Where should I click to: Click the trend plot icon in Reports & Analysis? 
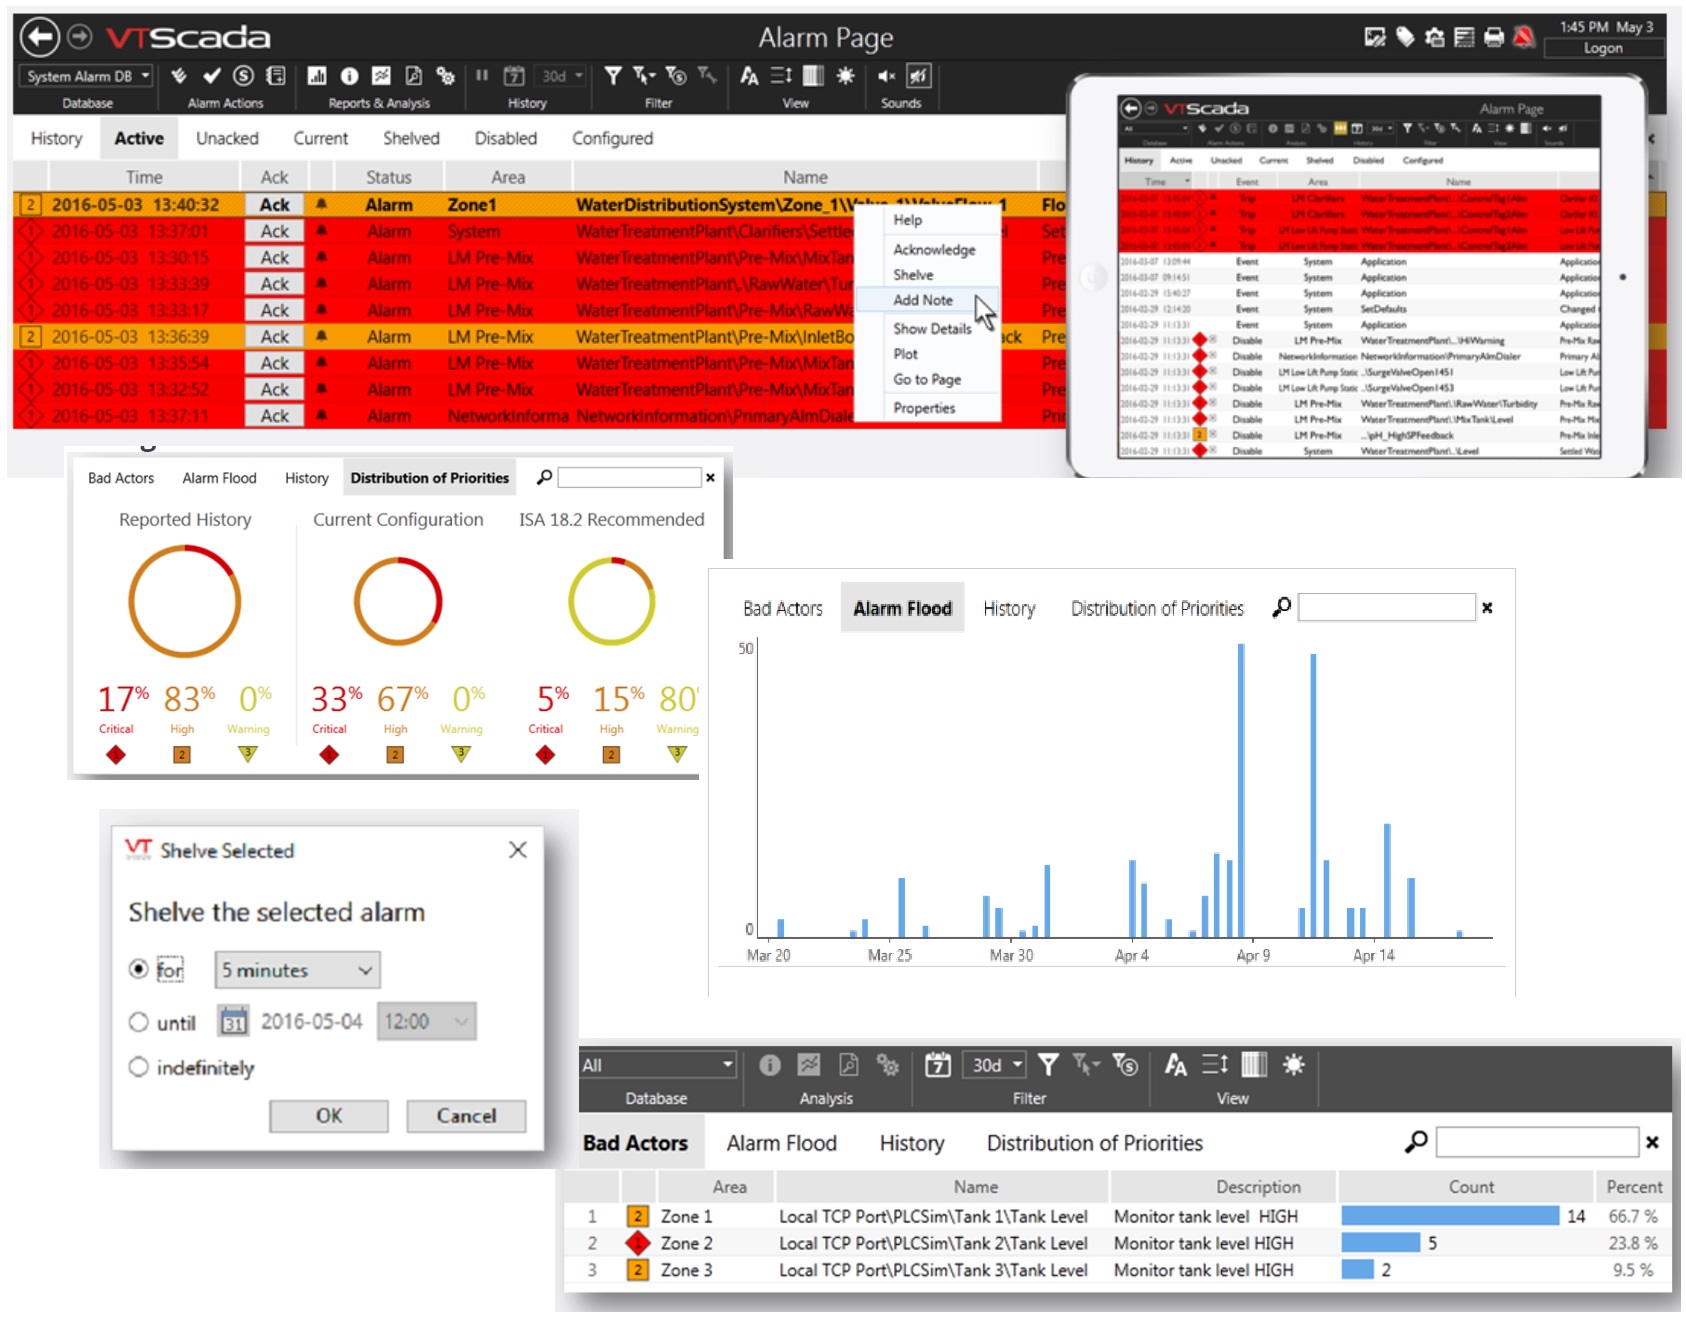coord(381,76)
